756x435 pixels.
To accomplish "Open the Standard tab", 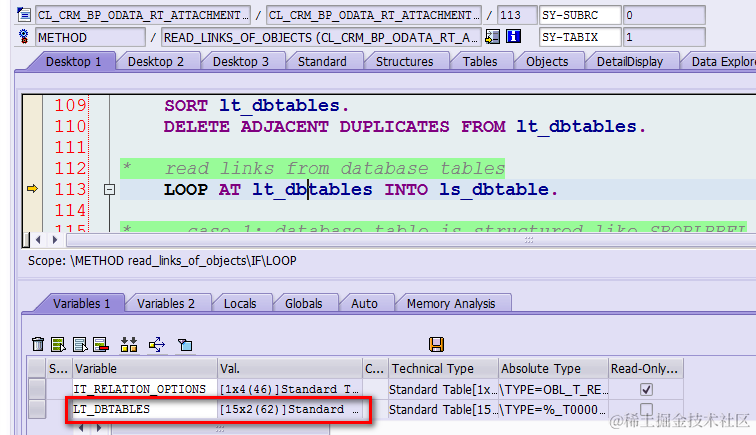I will [x=322, y=62].
